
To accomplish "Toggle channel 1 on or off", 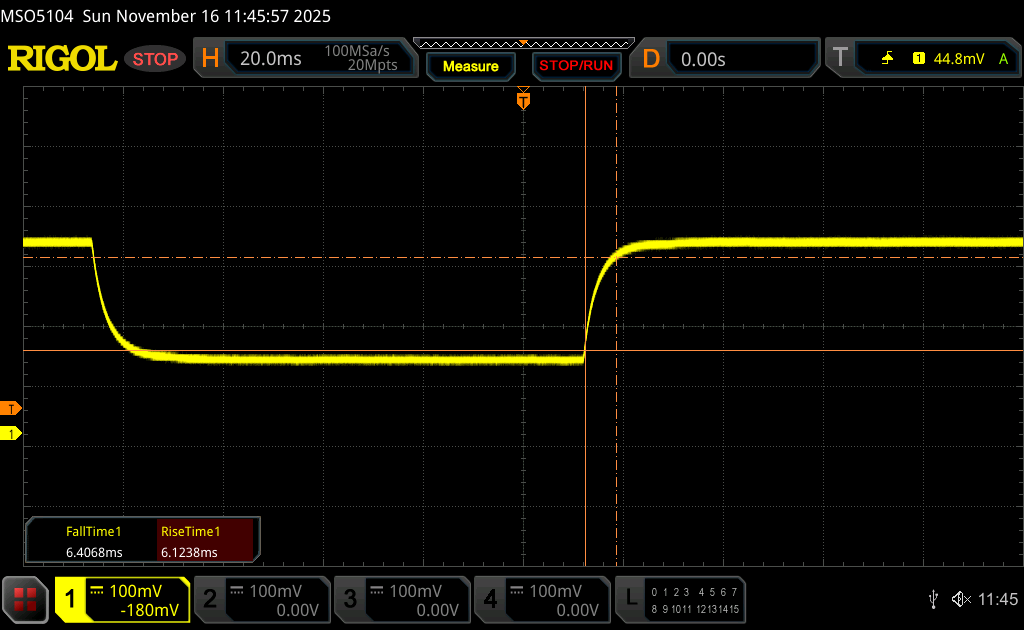I will click(x=122, y=599).
